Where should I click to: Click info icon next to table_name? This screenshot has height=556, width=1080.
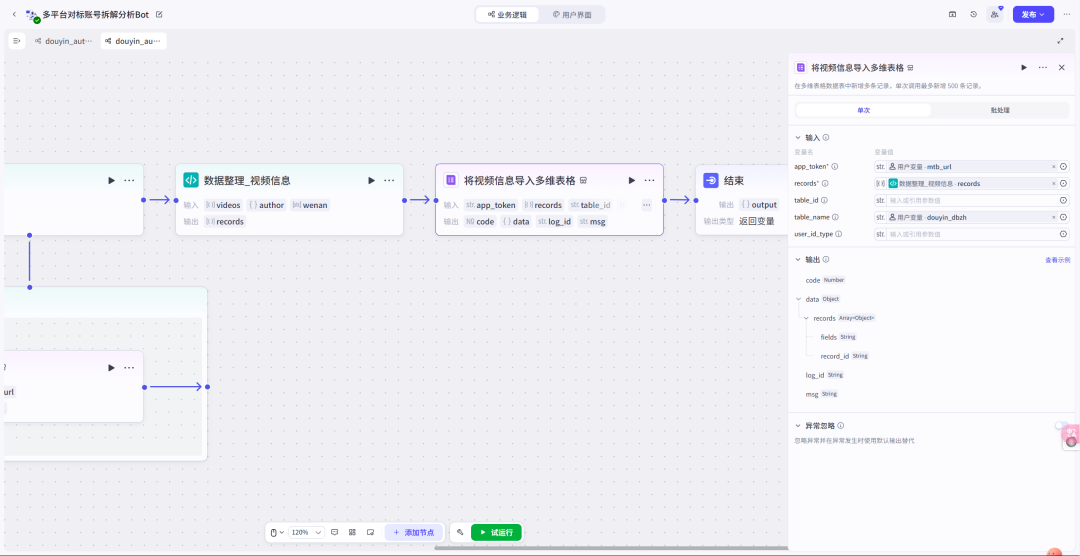tap(835, 217)
